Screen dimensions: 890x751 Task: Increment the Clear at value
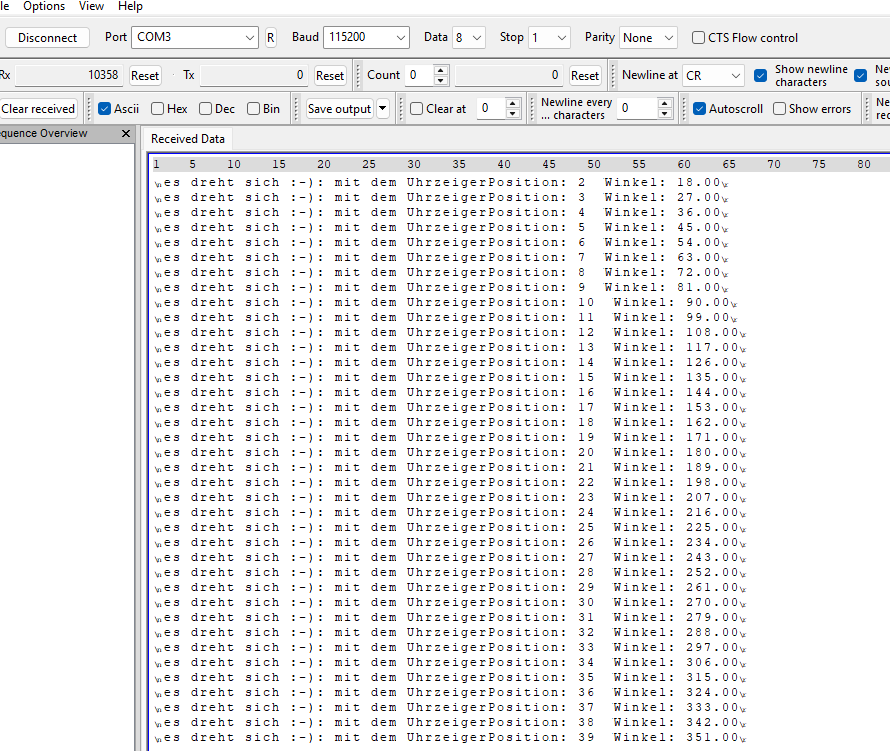tap(513, 104)
